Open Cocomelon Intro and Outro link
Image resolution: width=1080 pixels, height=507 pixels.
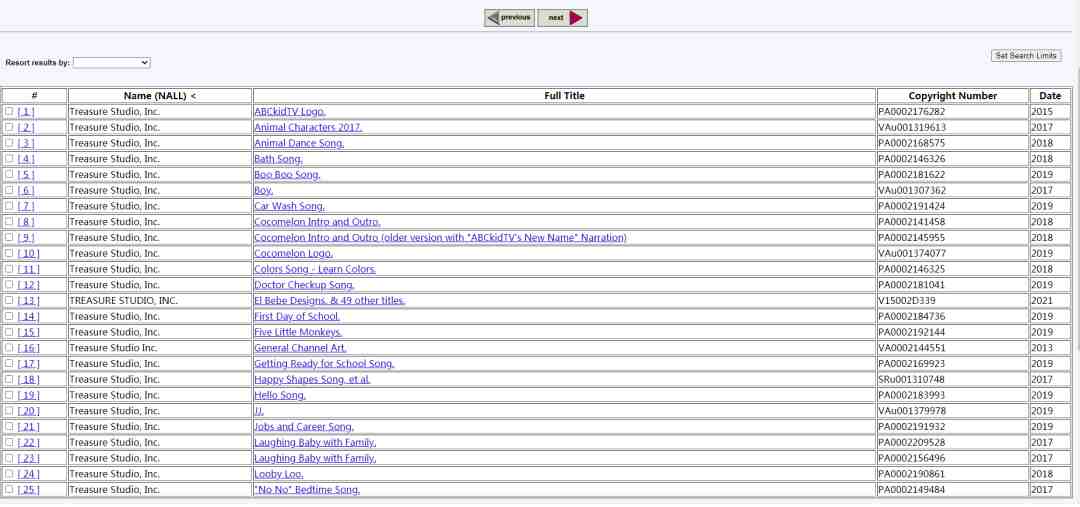point(317,222)
